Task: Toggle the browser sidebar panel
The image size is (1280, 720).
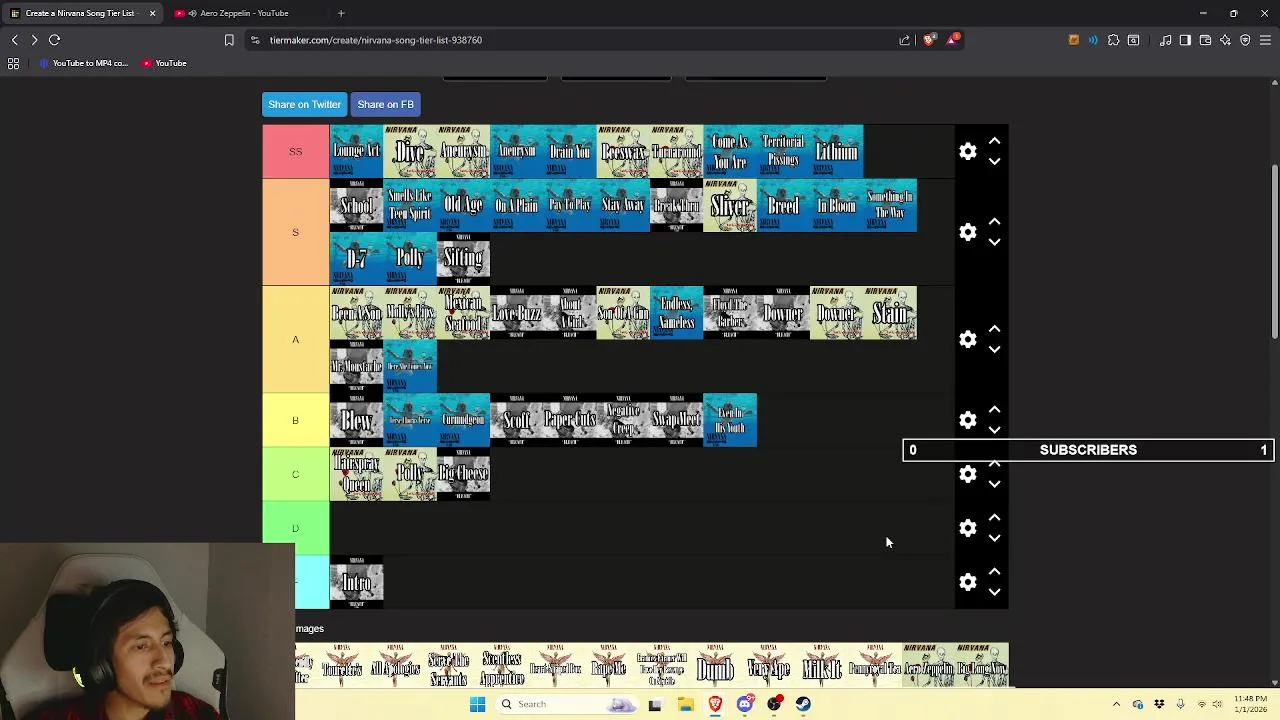Action: point(1185,40)
